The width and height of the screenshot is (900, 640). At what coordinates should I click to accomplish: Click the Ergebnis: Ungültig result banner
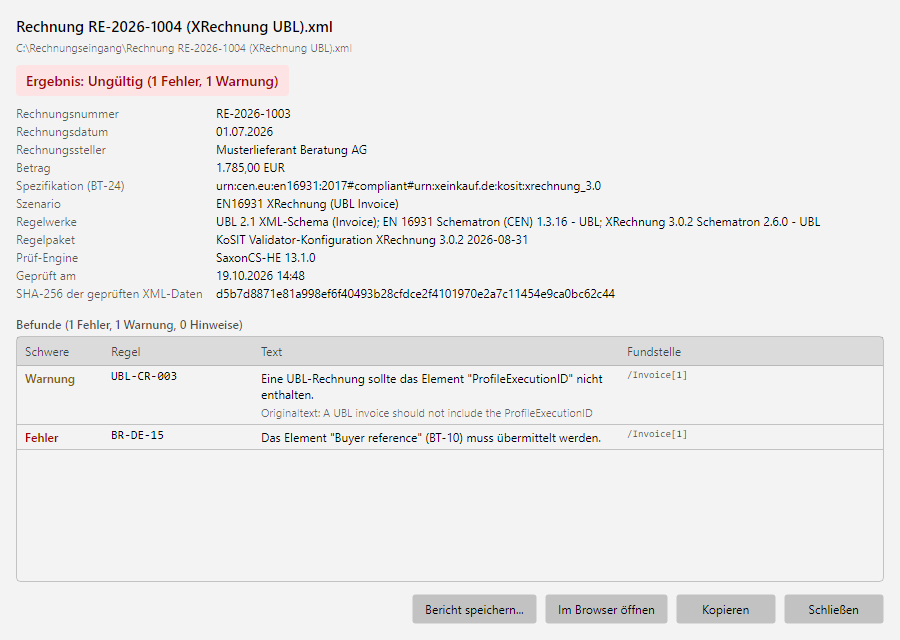pos(152,81)
